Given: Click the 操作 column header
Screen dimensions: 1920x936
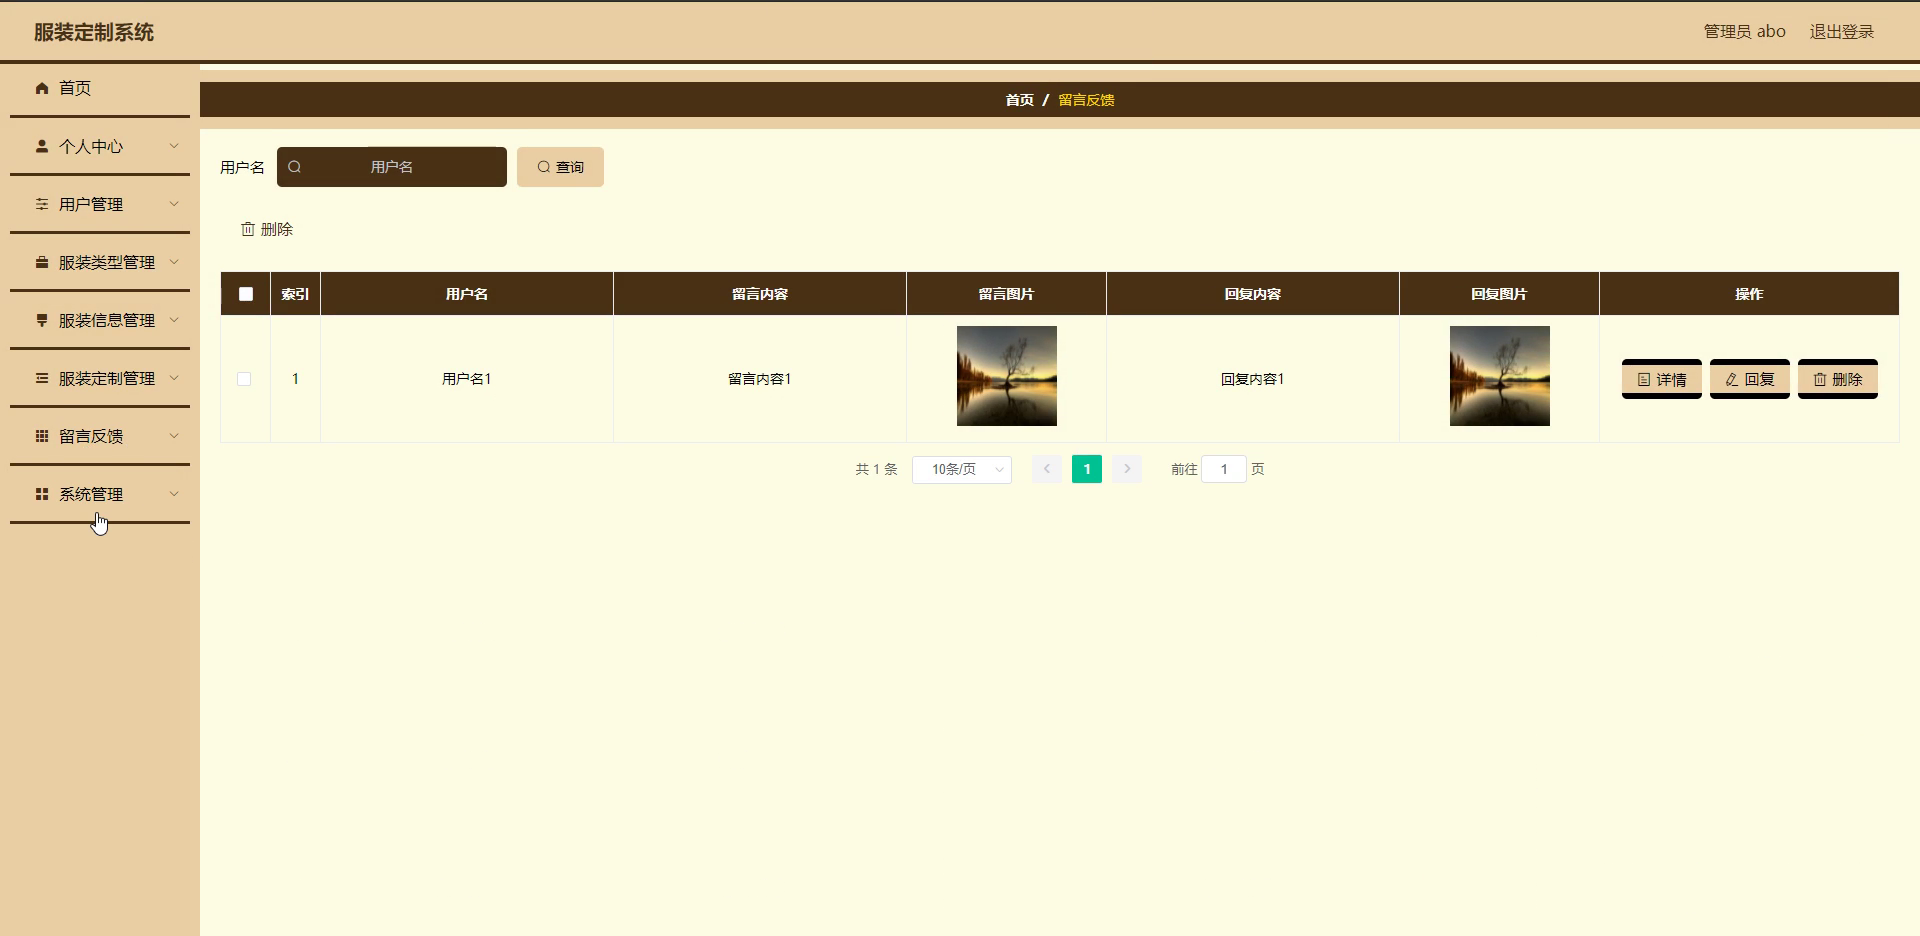Looking at the screenshot, I should click(x=1749, y=294).
